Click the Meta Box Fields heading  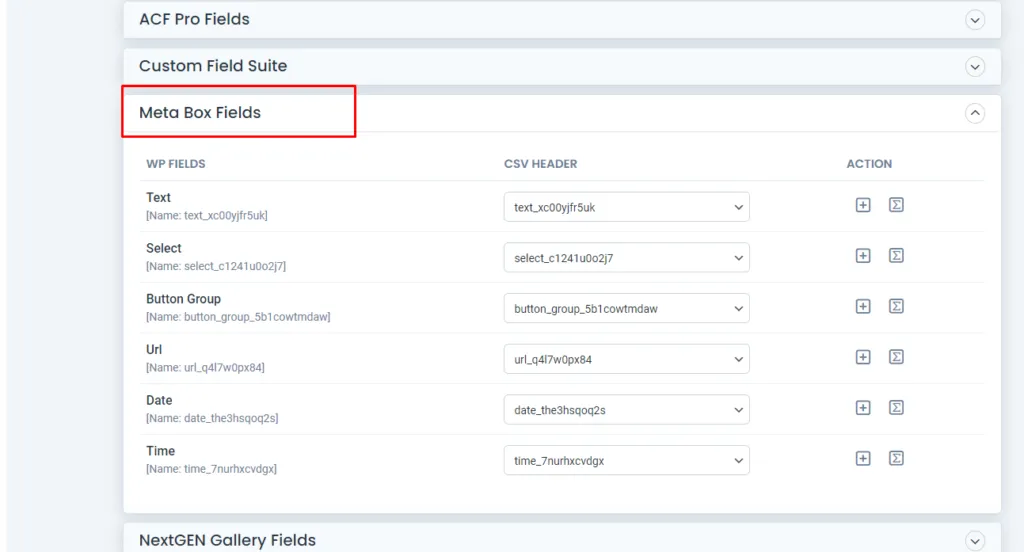point(200,112)
